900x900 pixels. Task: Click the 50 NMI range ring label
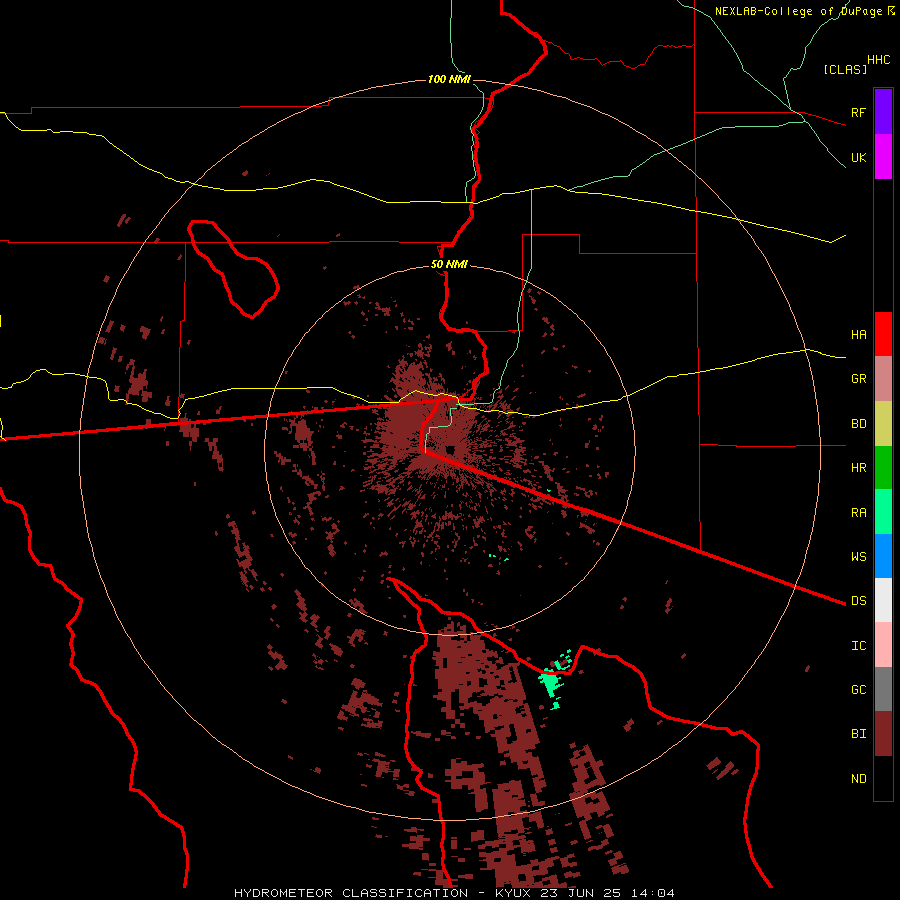[x=449, y=265]
